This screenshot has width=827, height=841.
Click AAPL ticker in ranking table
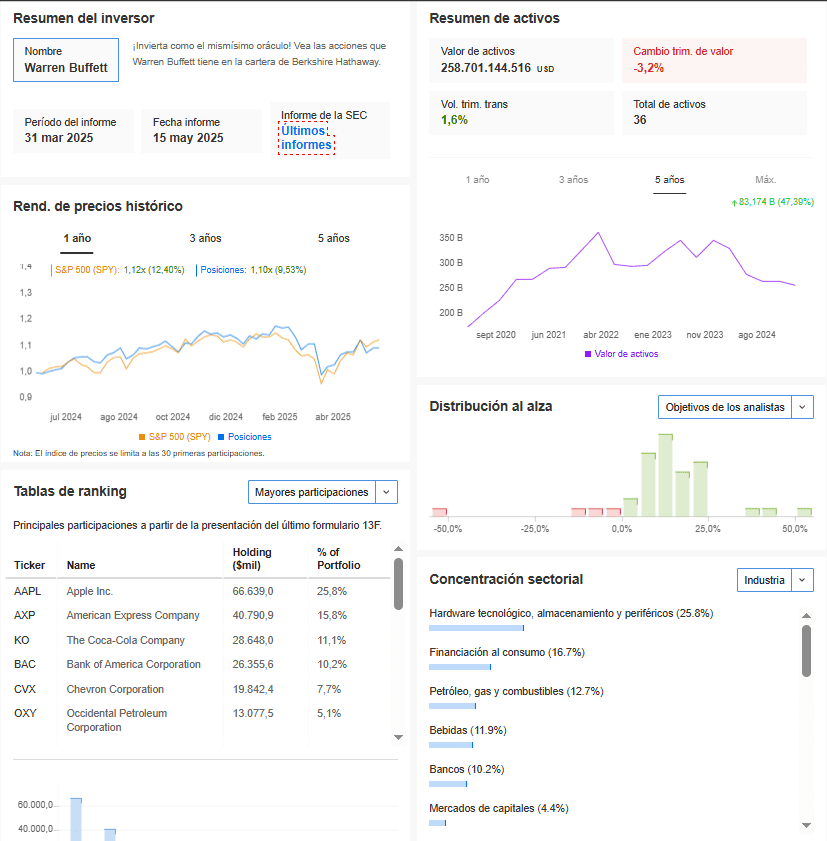click(27, 591)
